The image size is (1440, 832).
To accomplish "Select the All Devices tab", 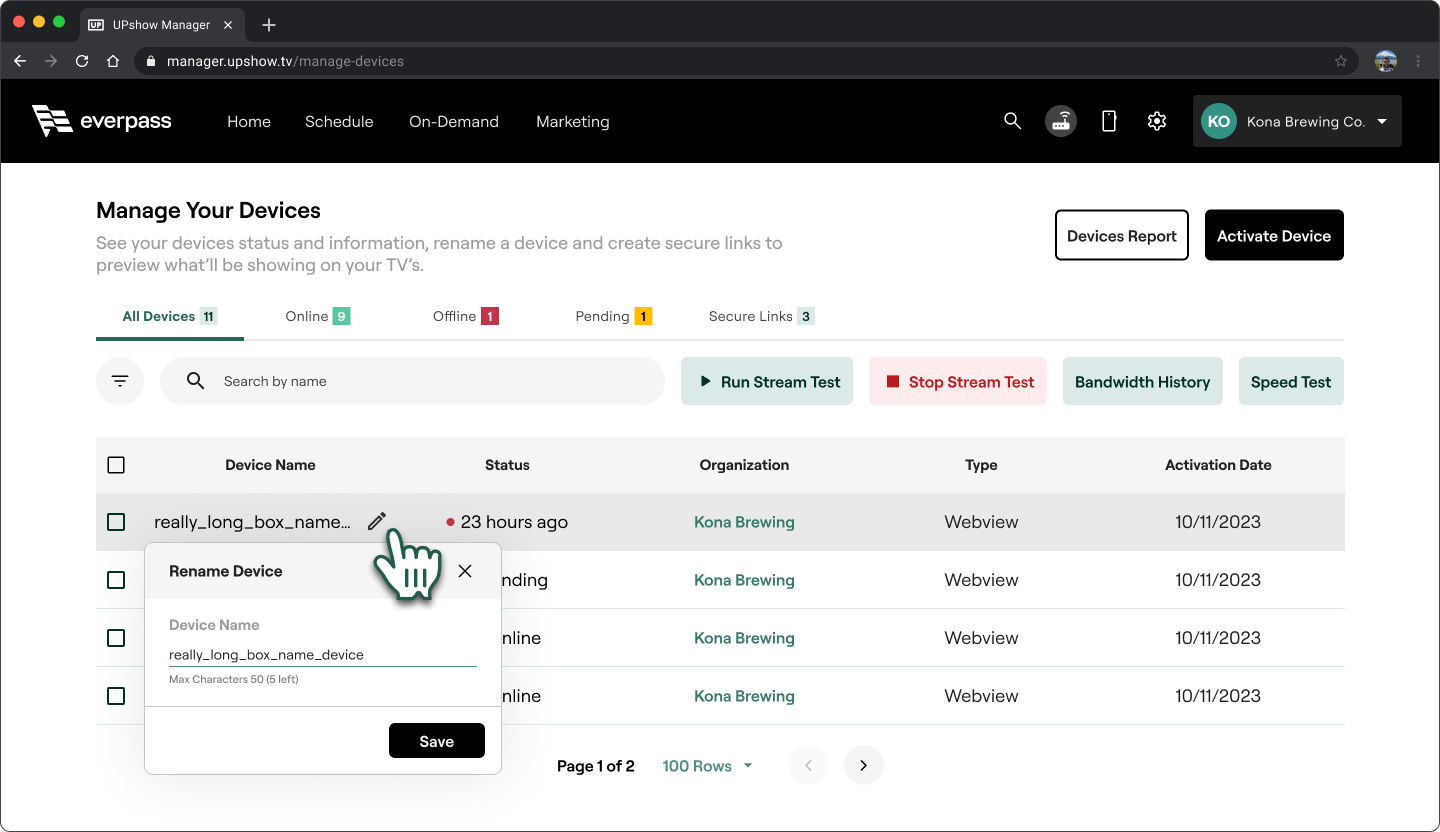I will tap(170, 316).
